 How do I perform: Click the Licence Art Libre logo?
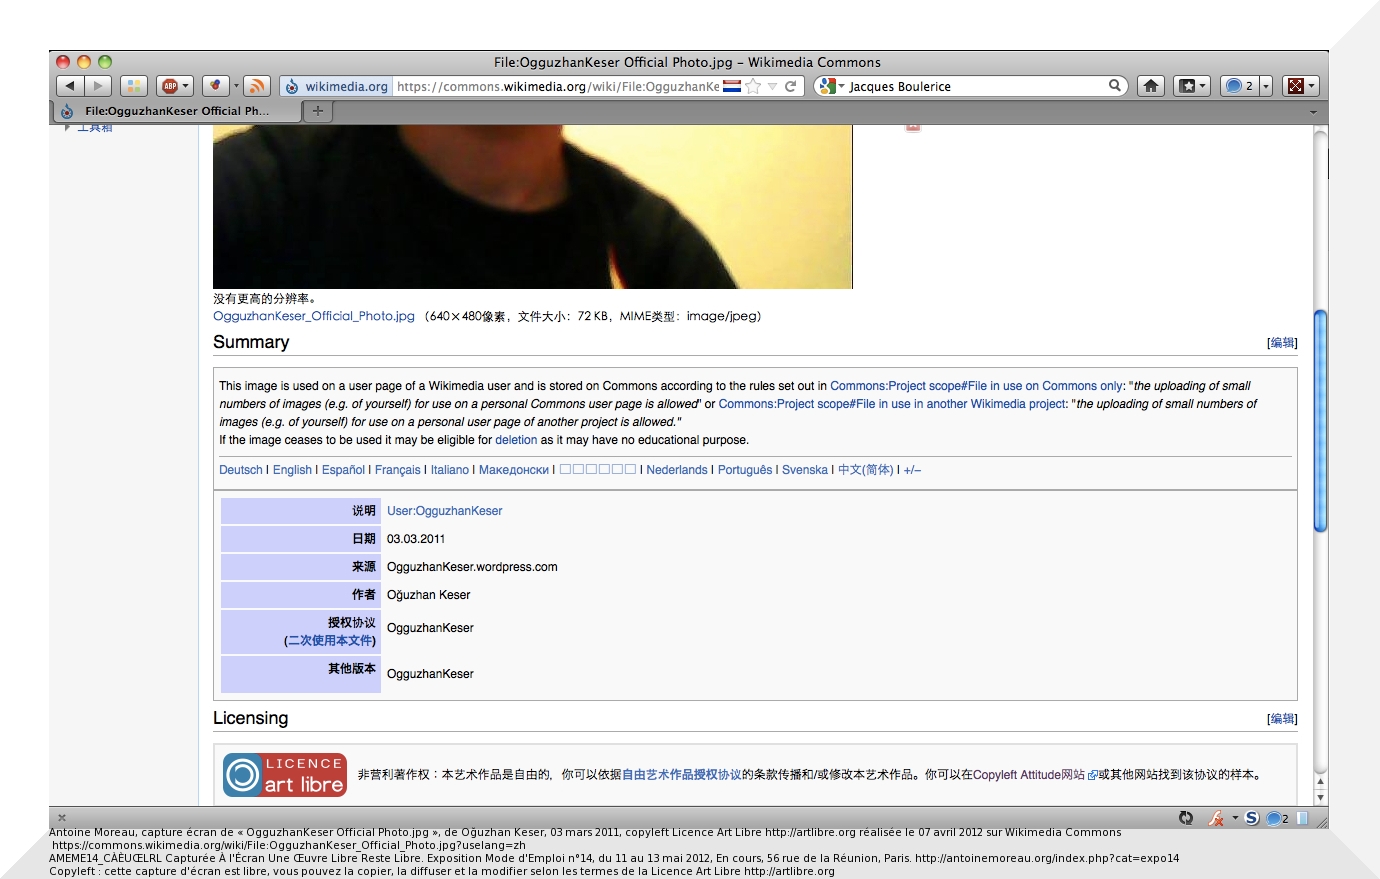(x=285, y=775)
